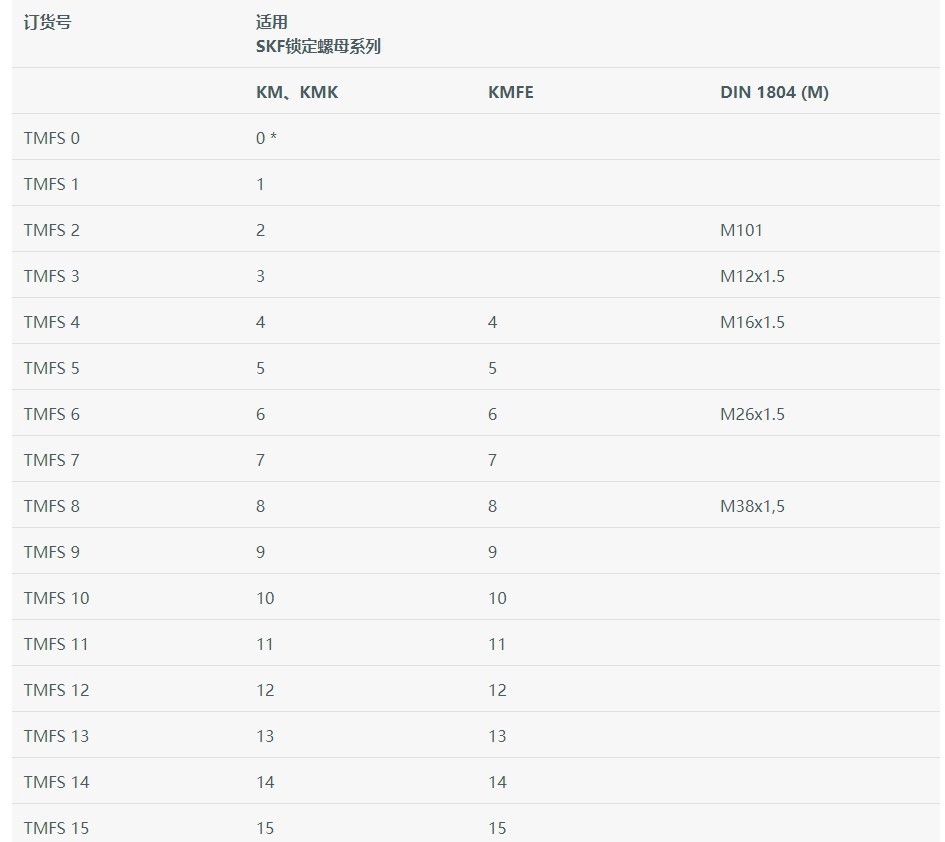This screenshot has width=945, height=842.
Task: Click the SKF锁定螺母系列 header text
Action: pos(318,46)
